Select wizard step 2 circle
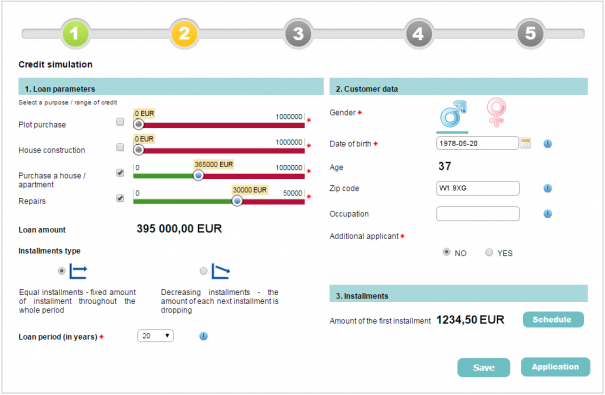 coord(184,34)
